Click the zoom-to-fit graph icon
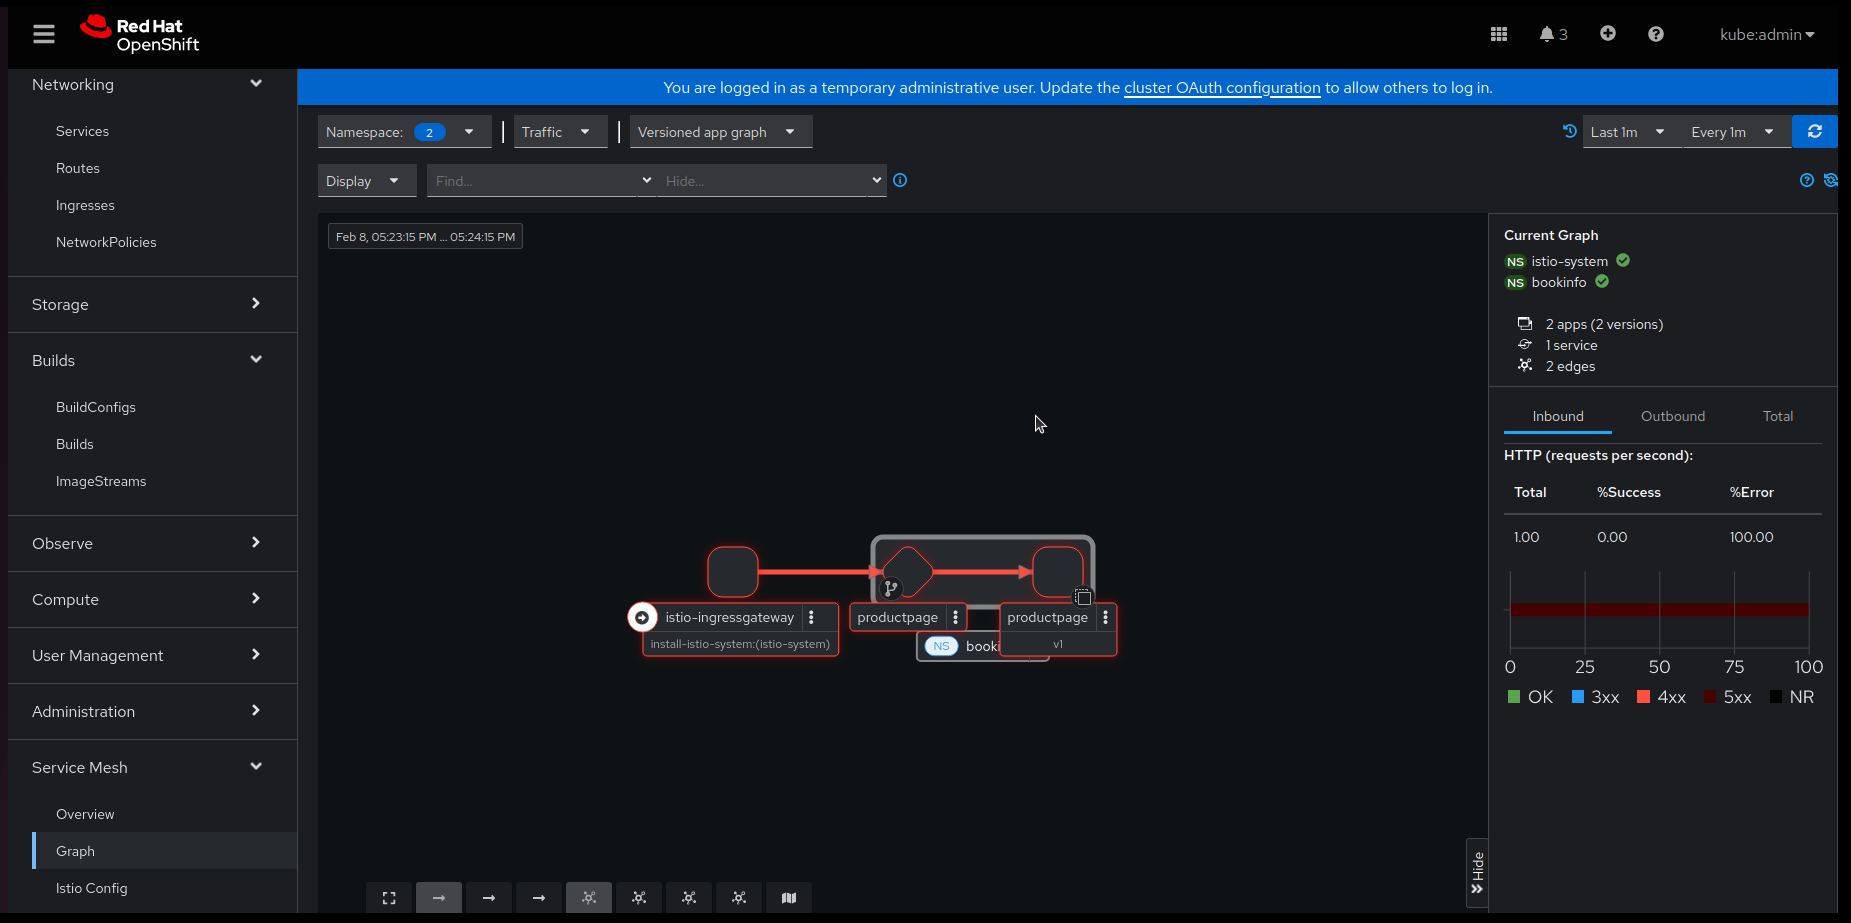Viewport: 1851px width, 923px height. 389,898
